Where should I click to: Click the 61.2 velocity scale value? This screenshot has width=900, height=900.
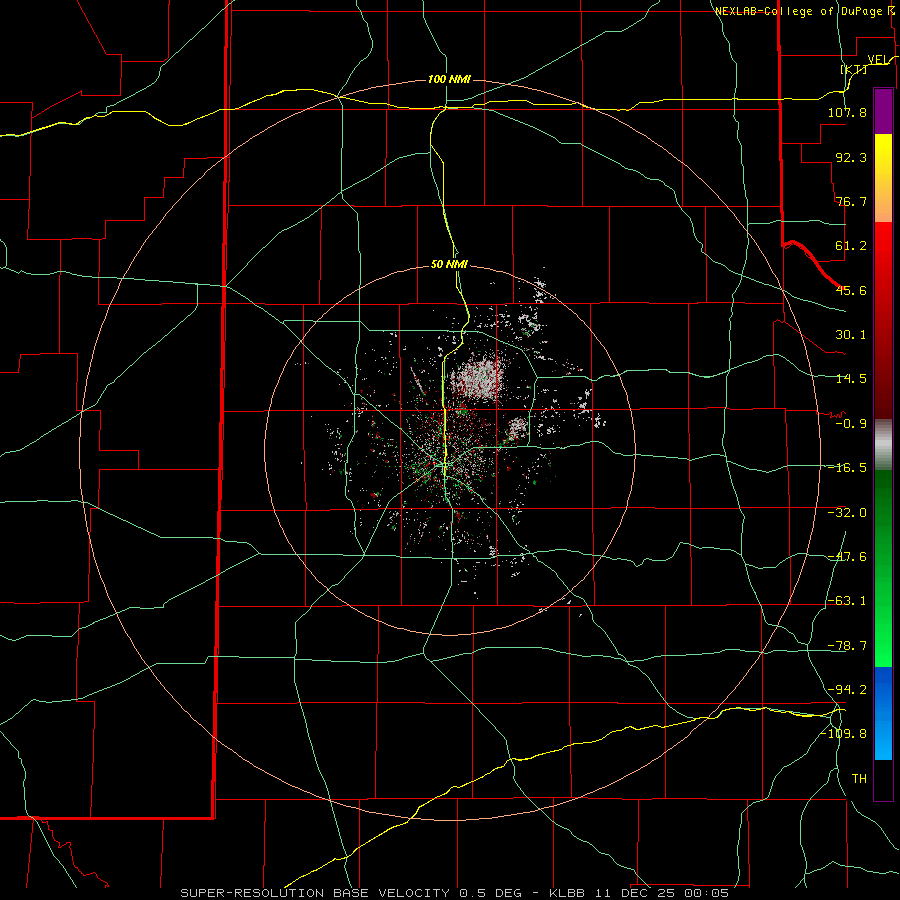click(851, 246)
